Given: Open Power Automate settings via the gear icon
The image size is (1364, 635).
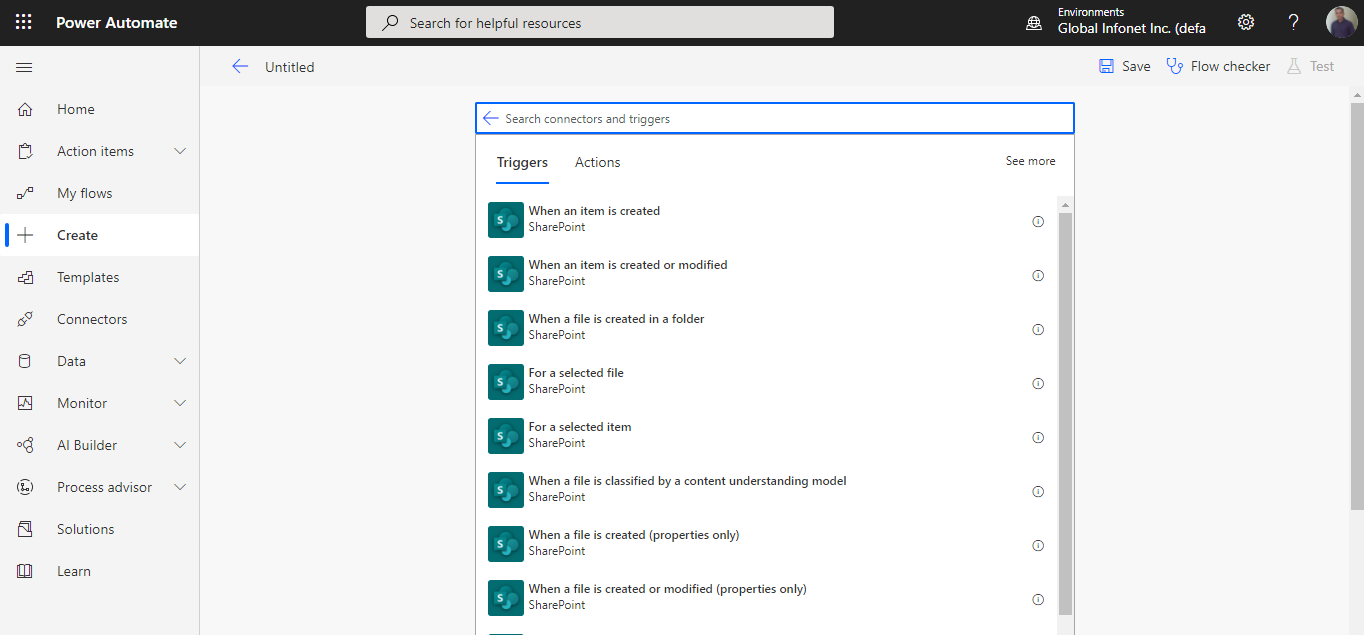Looking at the screenshot, I should point(1245,21).
